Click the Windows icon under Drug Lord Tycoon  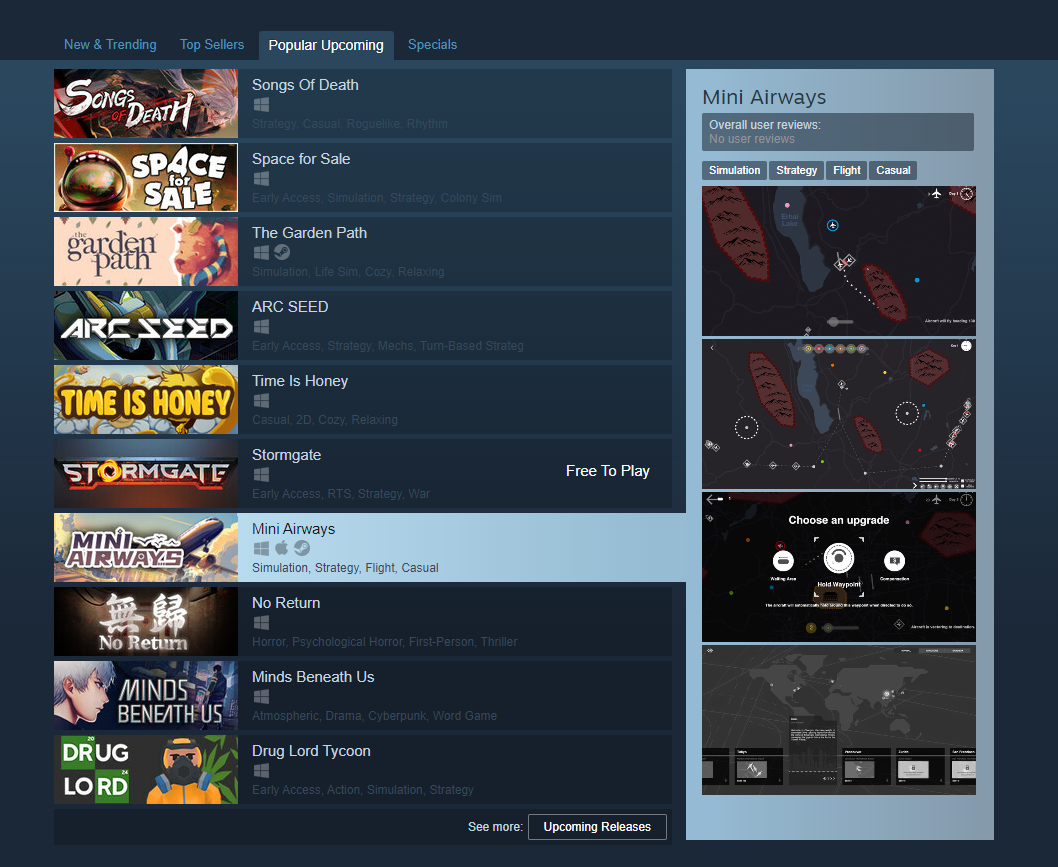(261, 770)
